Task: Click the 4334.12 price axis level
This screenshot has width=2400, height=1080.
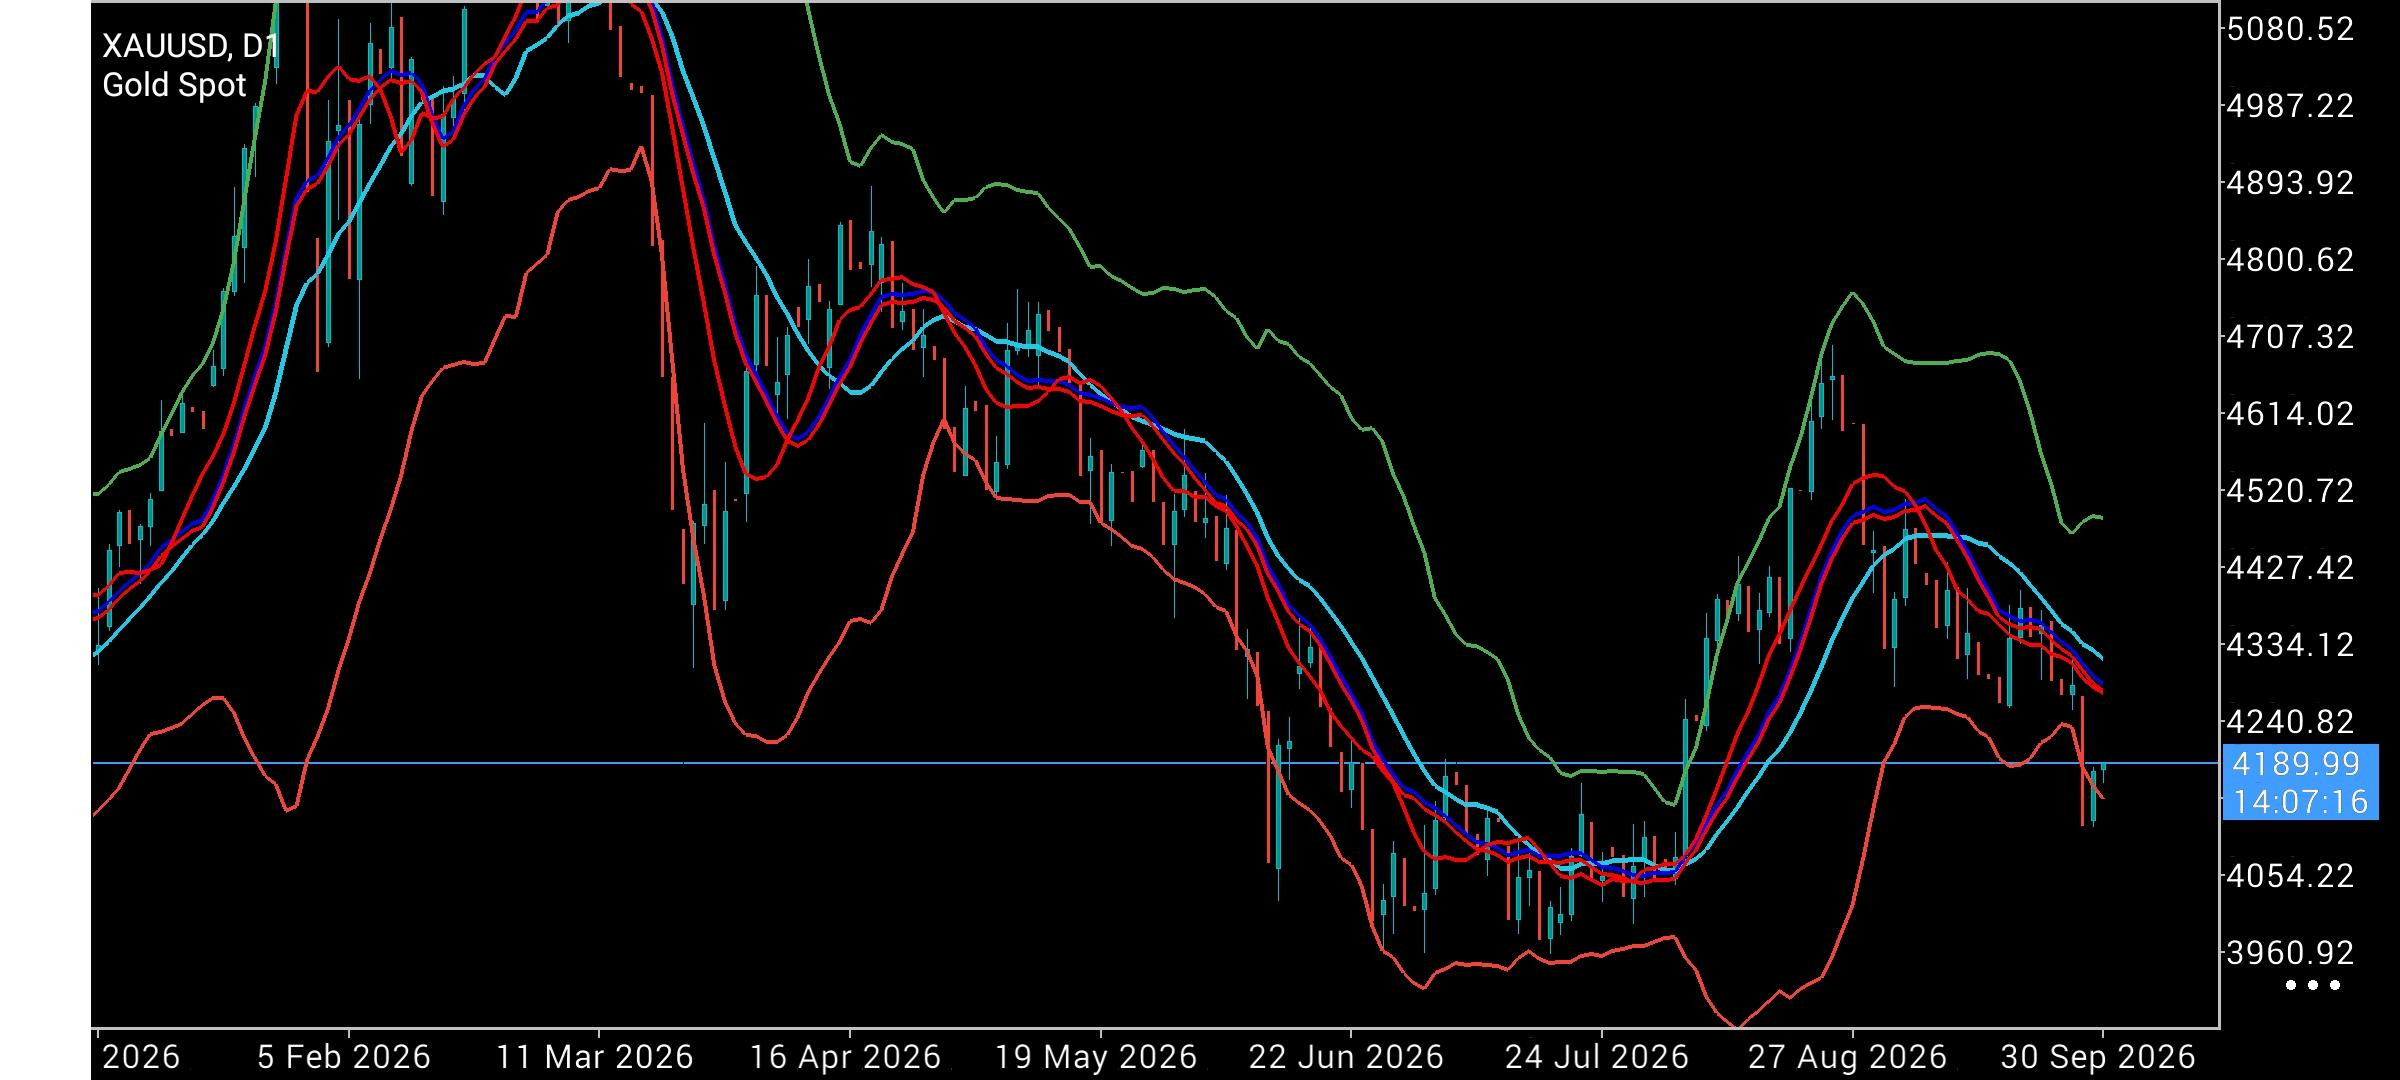Action: [x=2290, y=645]
